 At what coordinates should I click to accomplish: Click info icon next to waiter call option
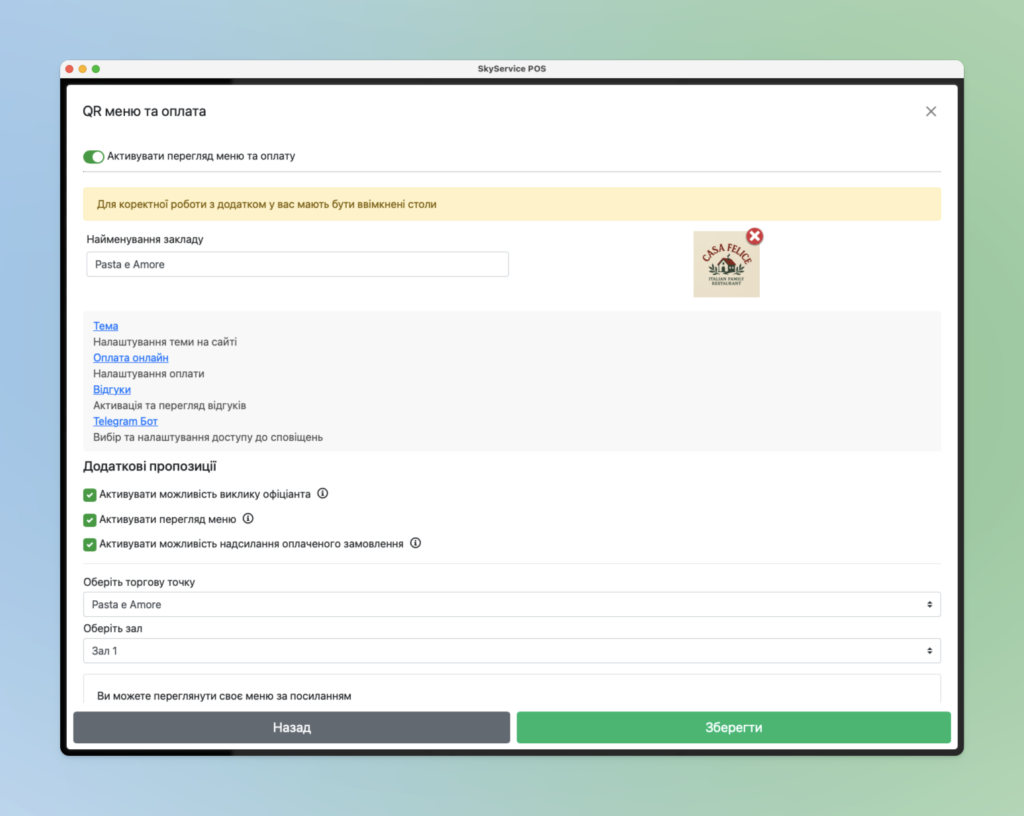pos(323,494)
